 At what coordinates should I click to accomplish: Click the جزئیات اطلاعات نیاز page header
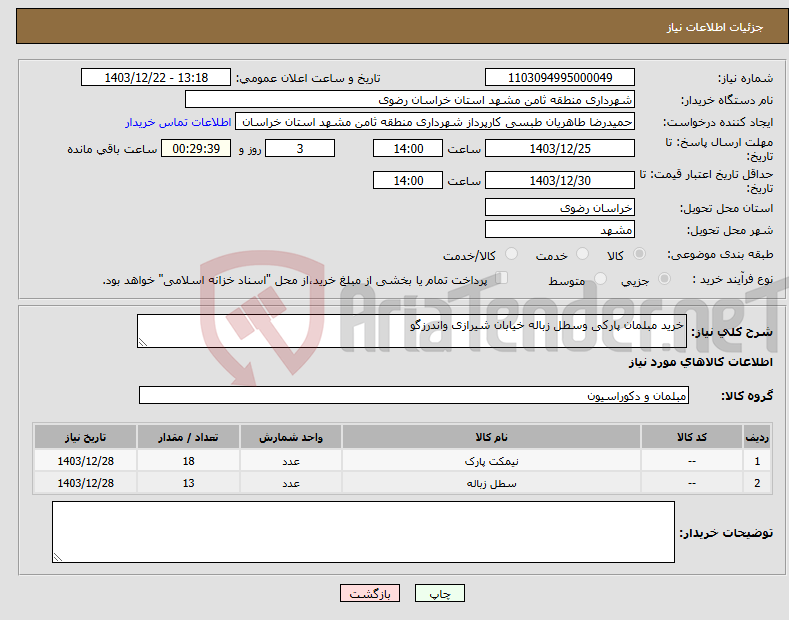[715, 27]
